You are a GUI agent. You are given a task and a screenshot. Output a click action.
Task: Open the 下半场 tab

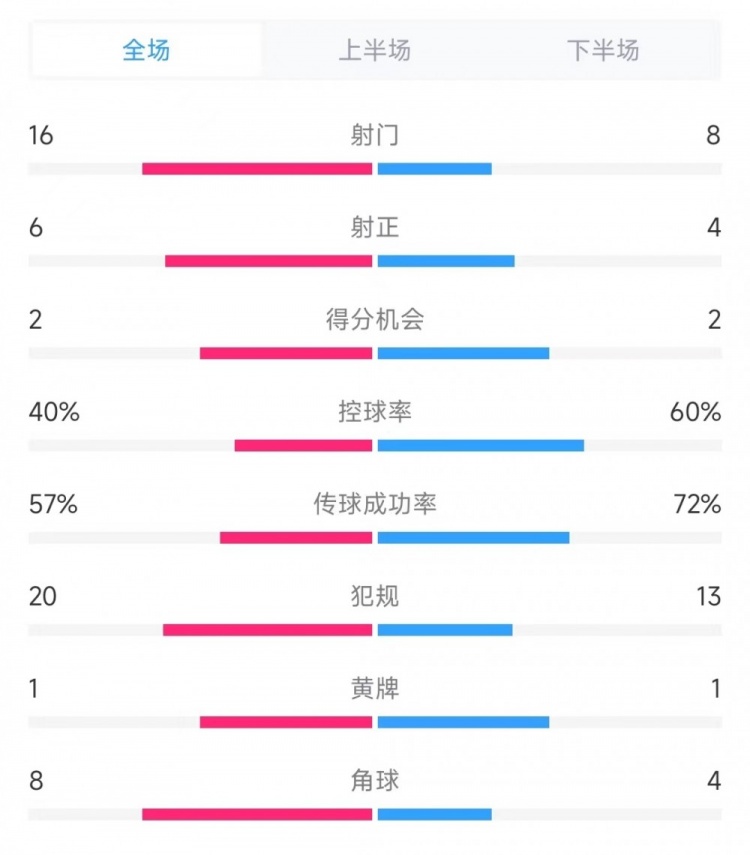coord(603,50)
